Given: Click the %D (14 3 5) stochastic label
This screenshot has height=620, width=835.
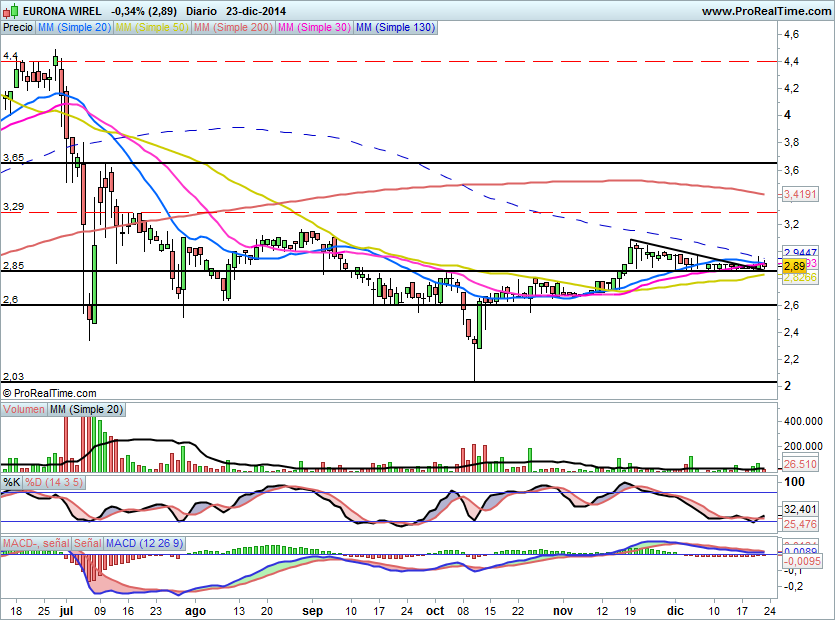Looking at the screenshot, I should point(54,482).
